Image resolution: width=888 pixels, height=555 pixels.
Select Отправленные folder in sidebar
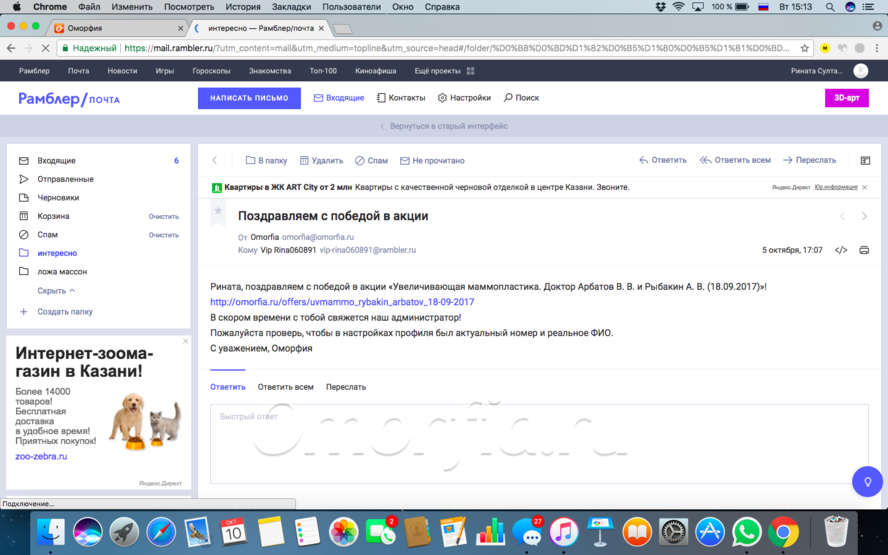click(66, 179)
